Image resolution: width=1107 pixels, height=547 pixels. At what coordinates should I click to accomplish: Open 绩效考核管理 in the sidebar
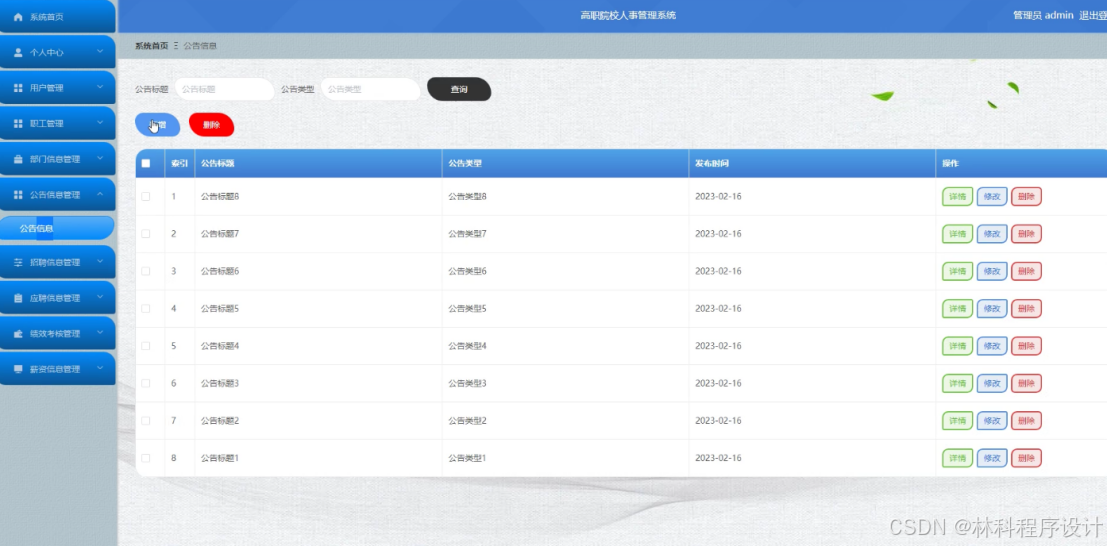click(x=57, y=333)
